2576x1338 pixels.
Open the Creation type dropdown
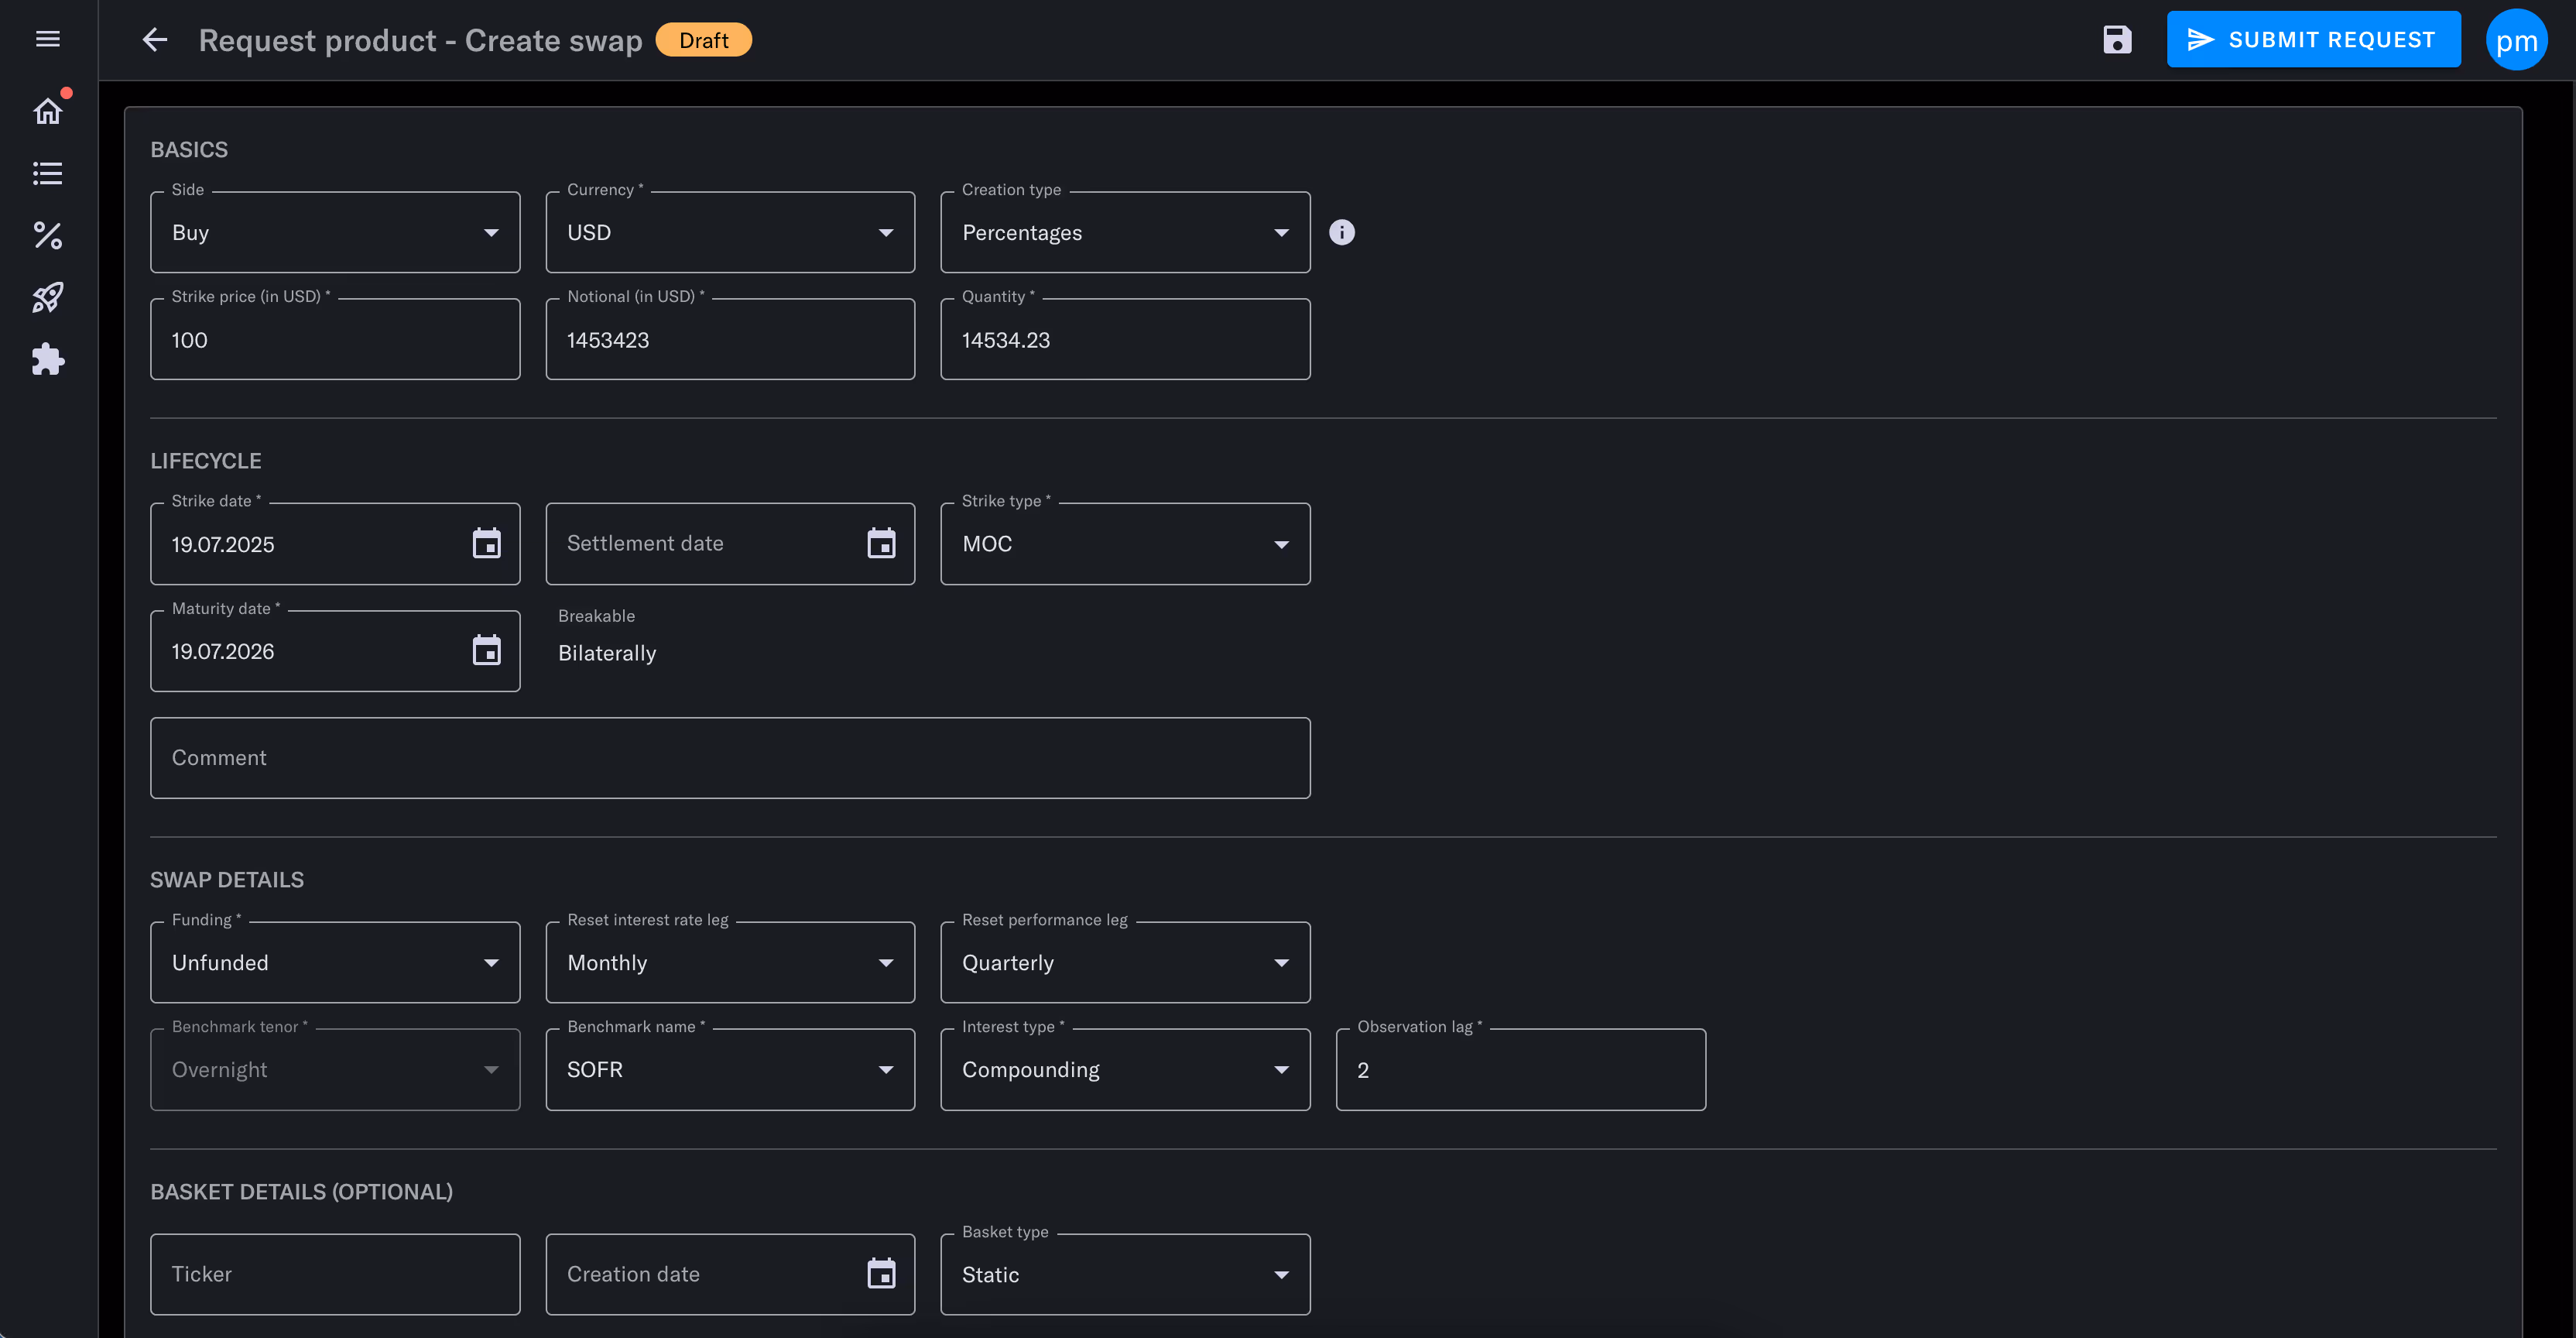pos(1125,232)
